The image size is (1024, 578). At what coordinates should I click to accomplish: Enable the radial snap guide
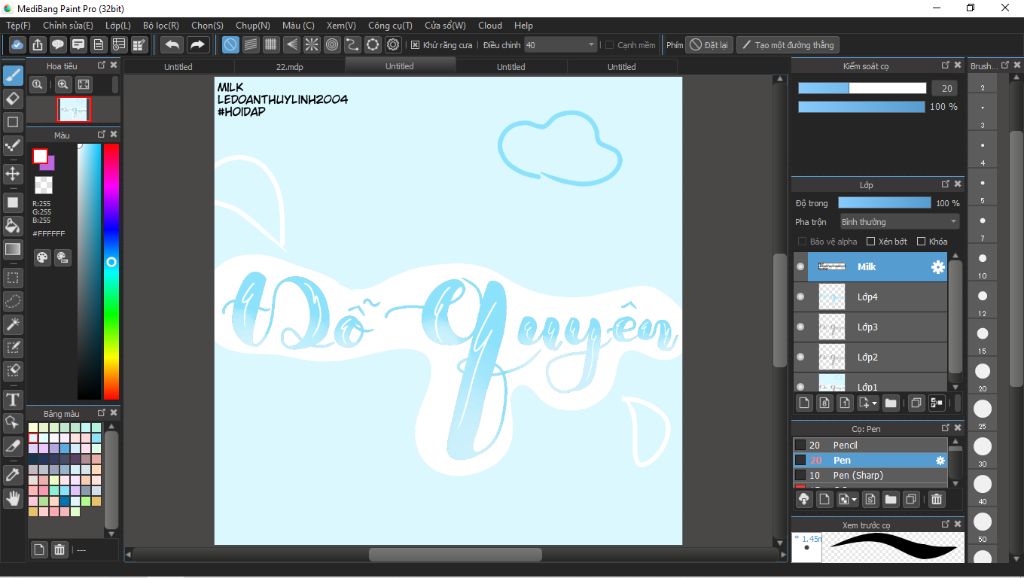312,44
